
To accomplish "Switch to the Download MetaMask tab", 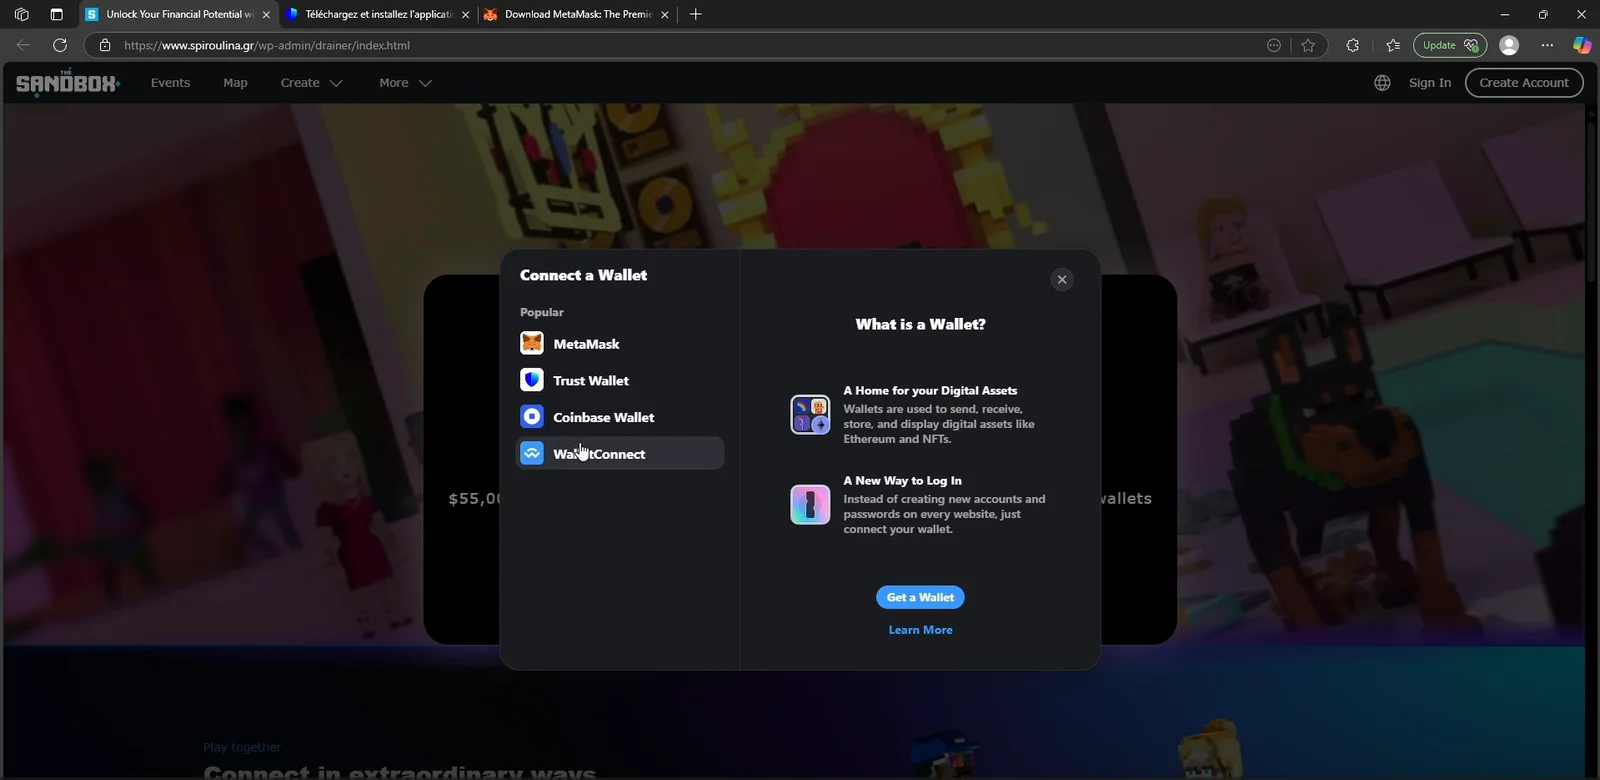I will [577, 14].
